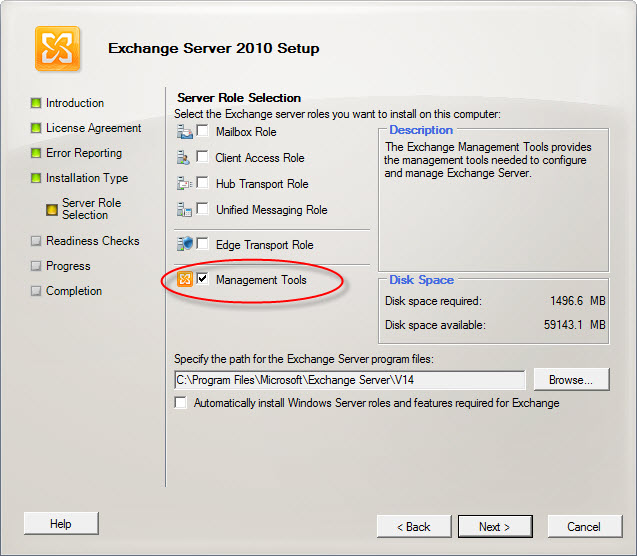Click the Management Tools orange icon
Screen dimensions: 637x556
click(x=185, y=279)
